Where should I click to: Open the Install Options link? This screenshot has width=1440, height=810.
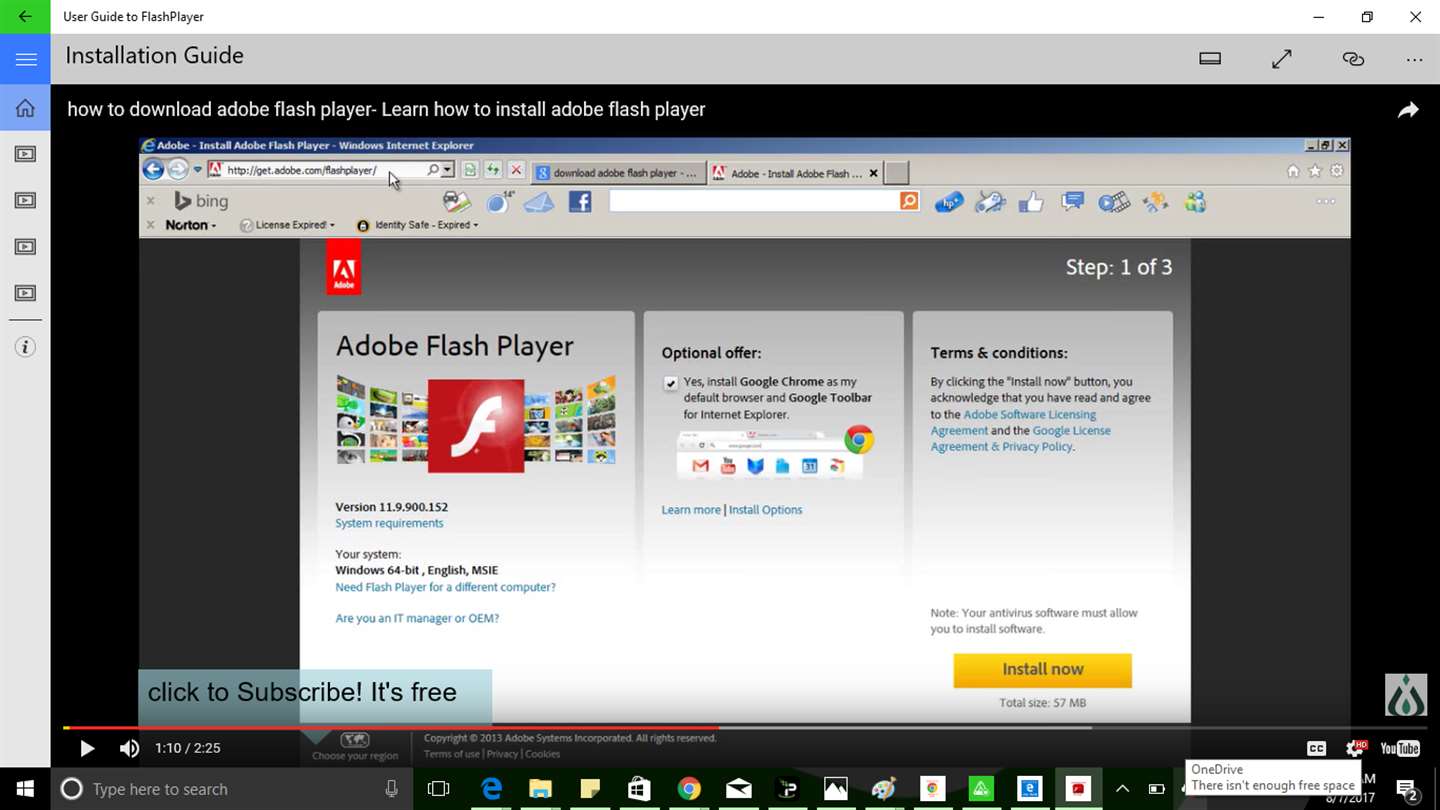tap(765, 510)
